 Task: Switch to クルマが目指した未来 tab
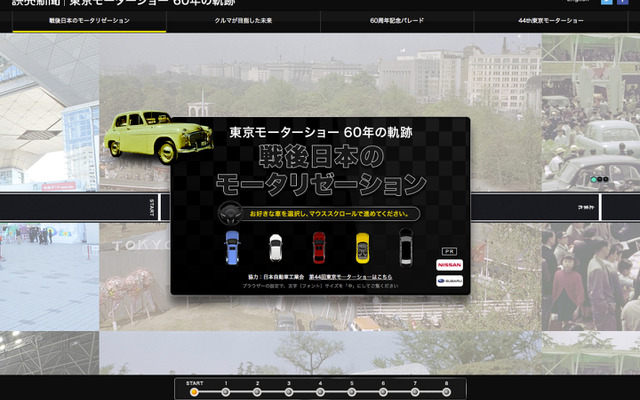click(243, 20)
